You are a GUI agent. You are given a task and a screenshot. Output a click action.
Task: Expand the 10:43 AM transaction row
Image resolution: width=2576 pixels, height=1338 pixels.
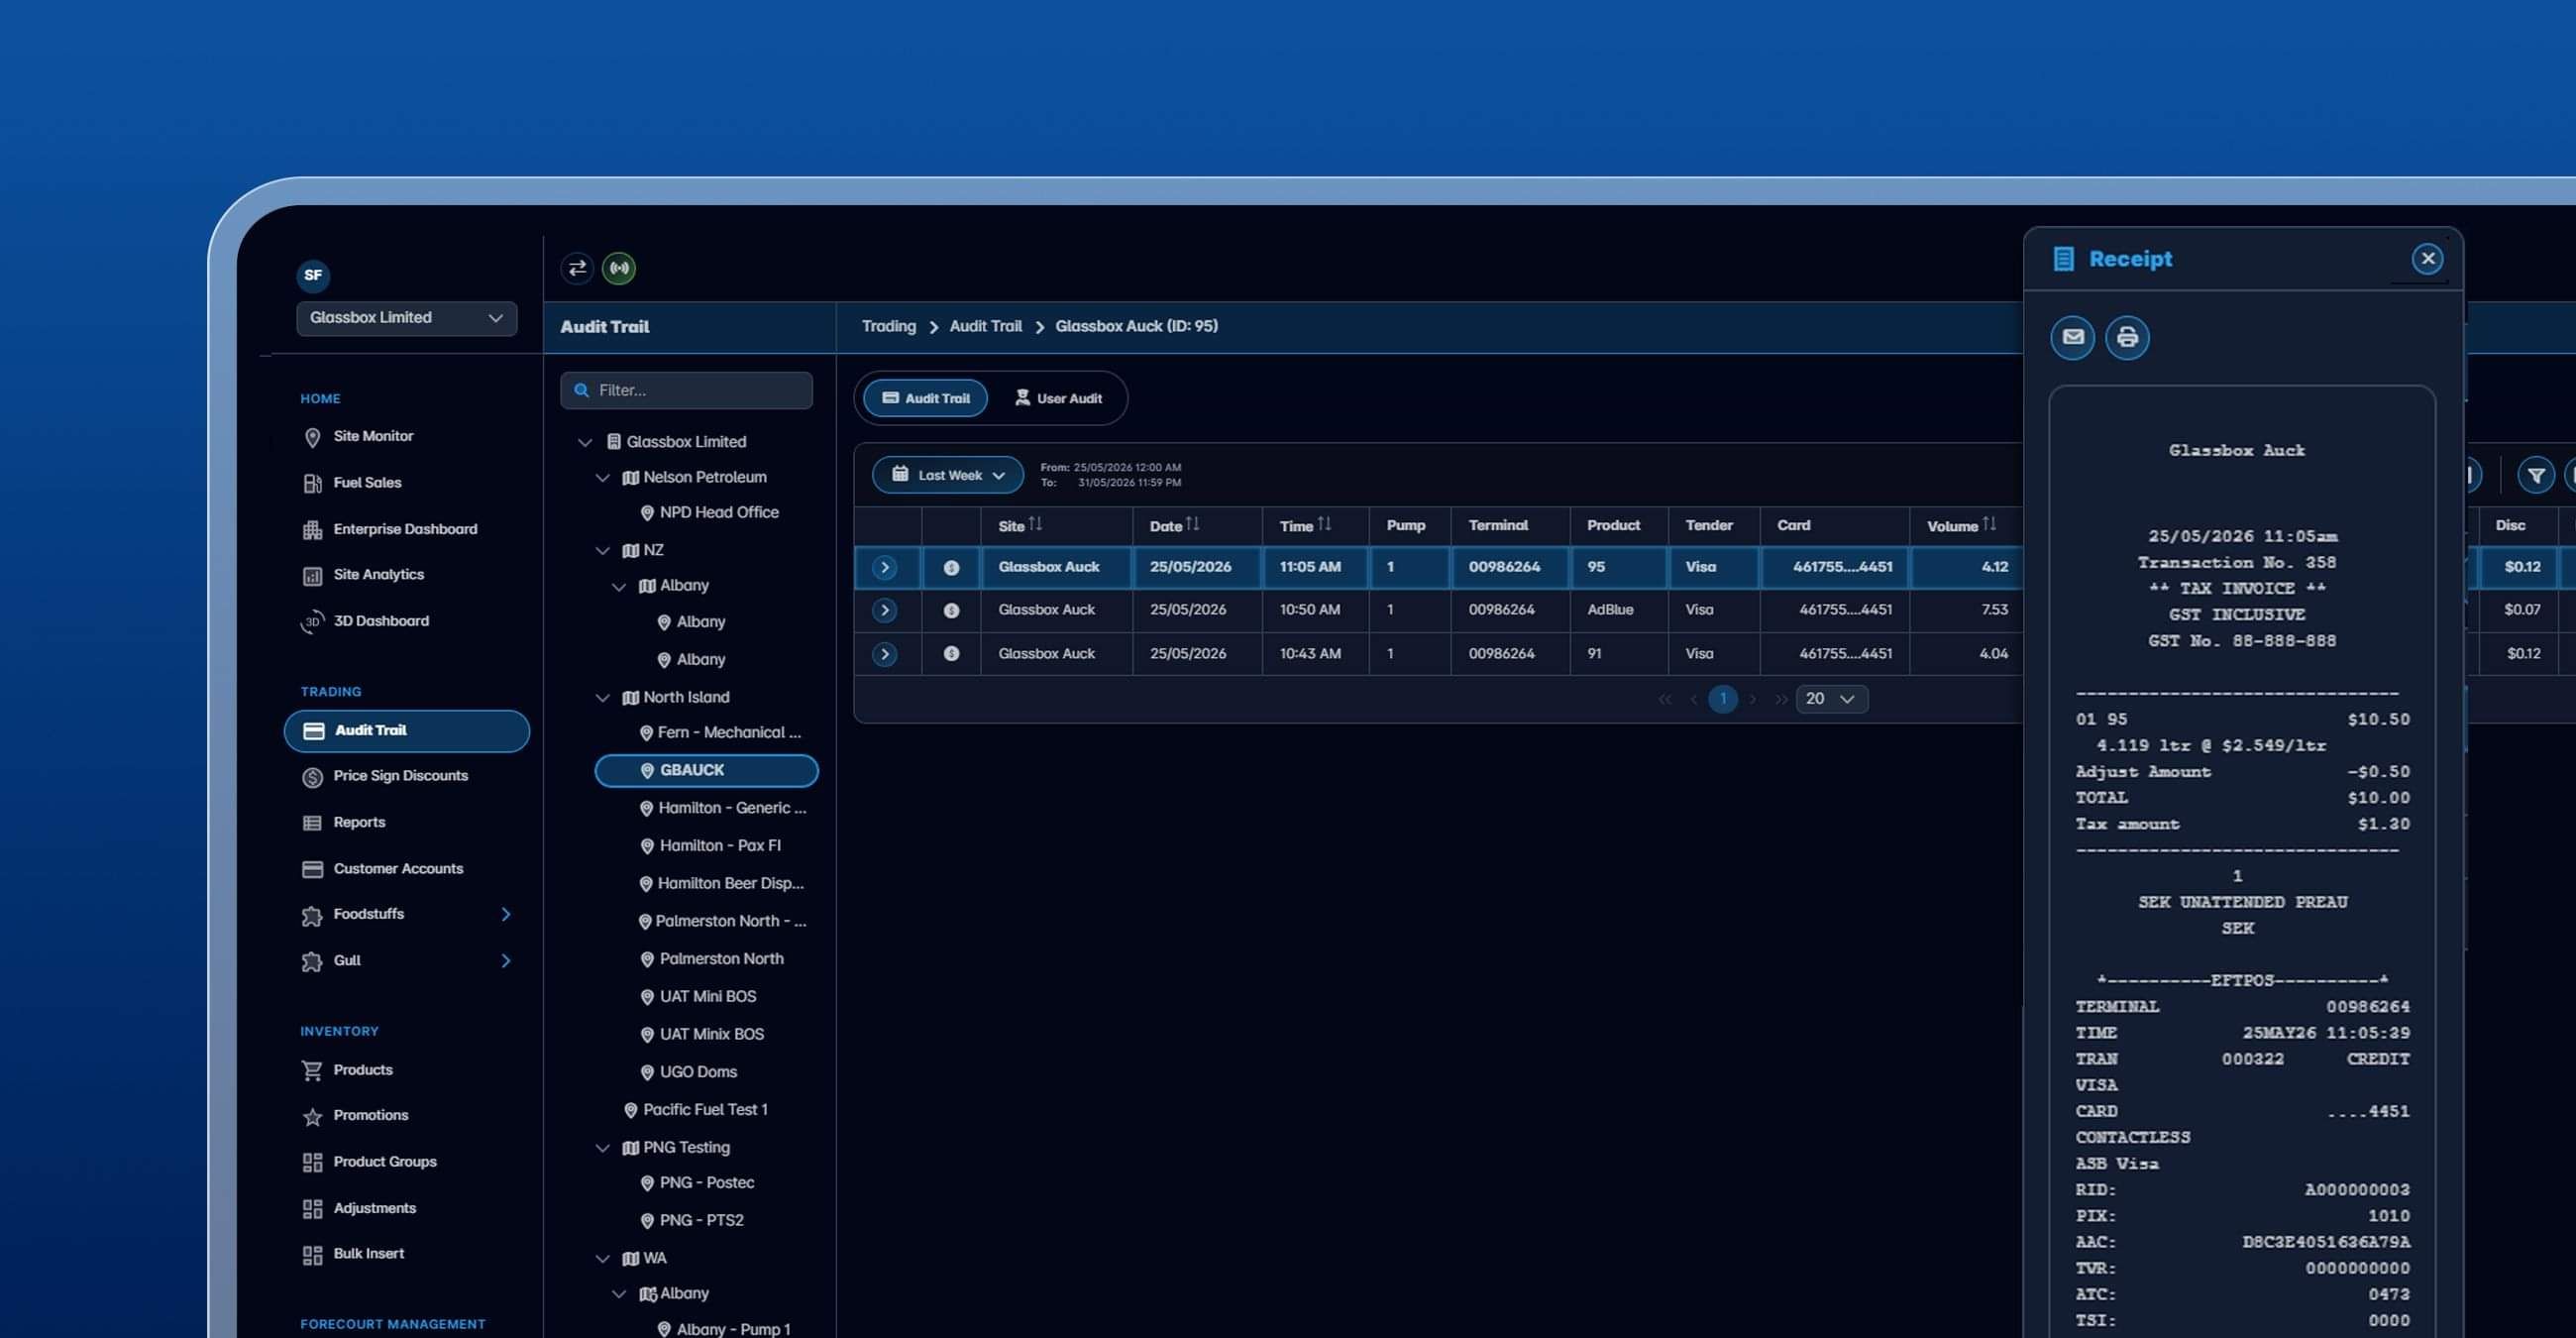pyautogui.click(x=884, y=654)
